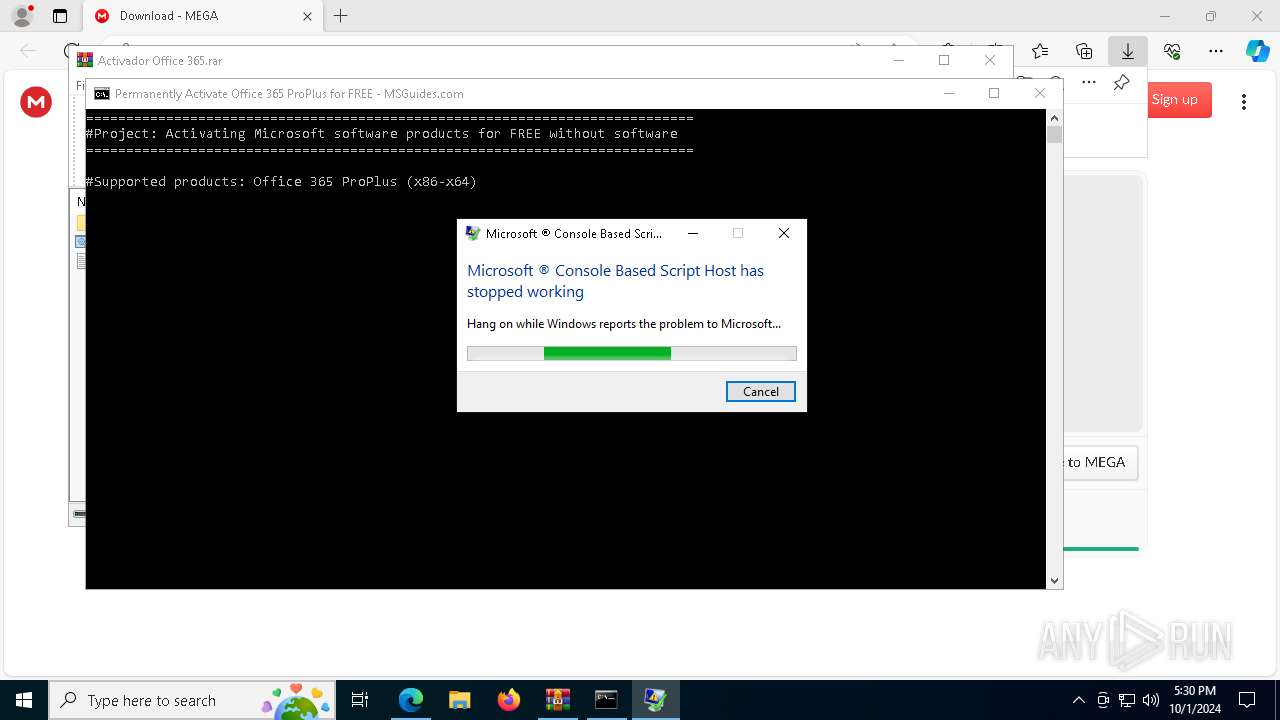Open the Edge tab actions menu
The height and width of the screenshot is (720, 1280).
[x=60, y=16]
